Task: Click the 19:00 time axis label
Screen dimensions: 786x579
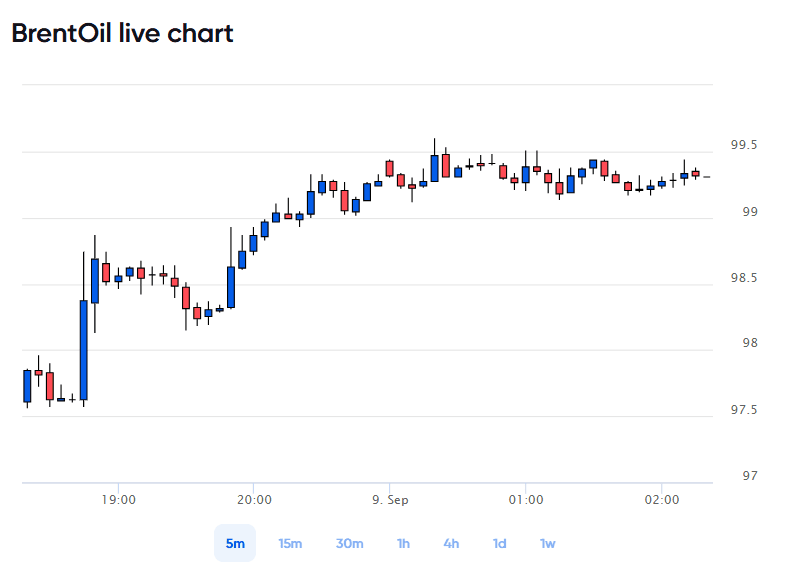Action: 118,500
